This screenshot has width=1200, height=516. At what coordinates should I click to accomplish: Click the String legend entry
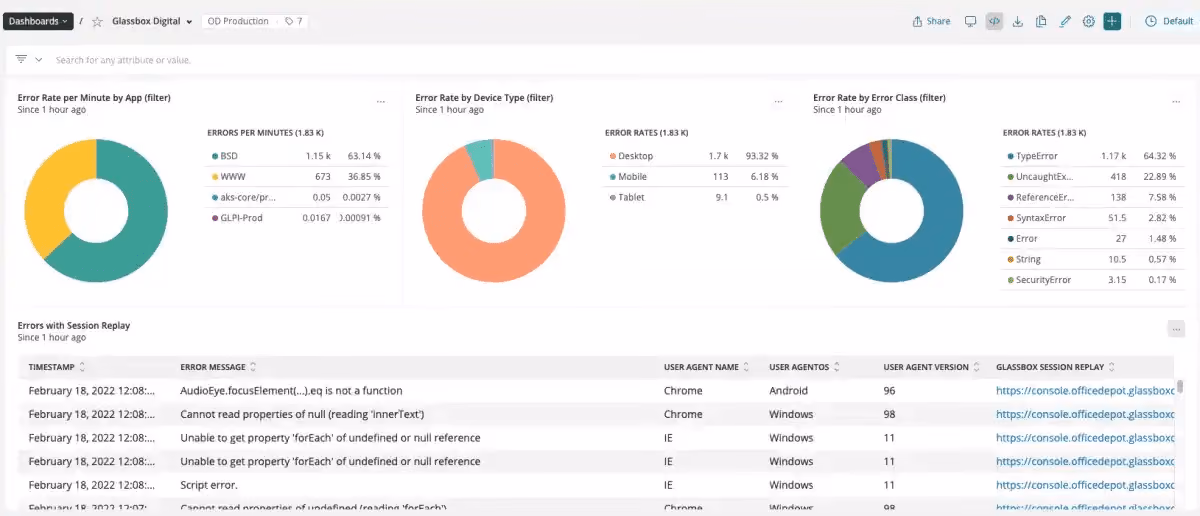point(1094,260)
